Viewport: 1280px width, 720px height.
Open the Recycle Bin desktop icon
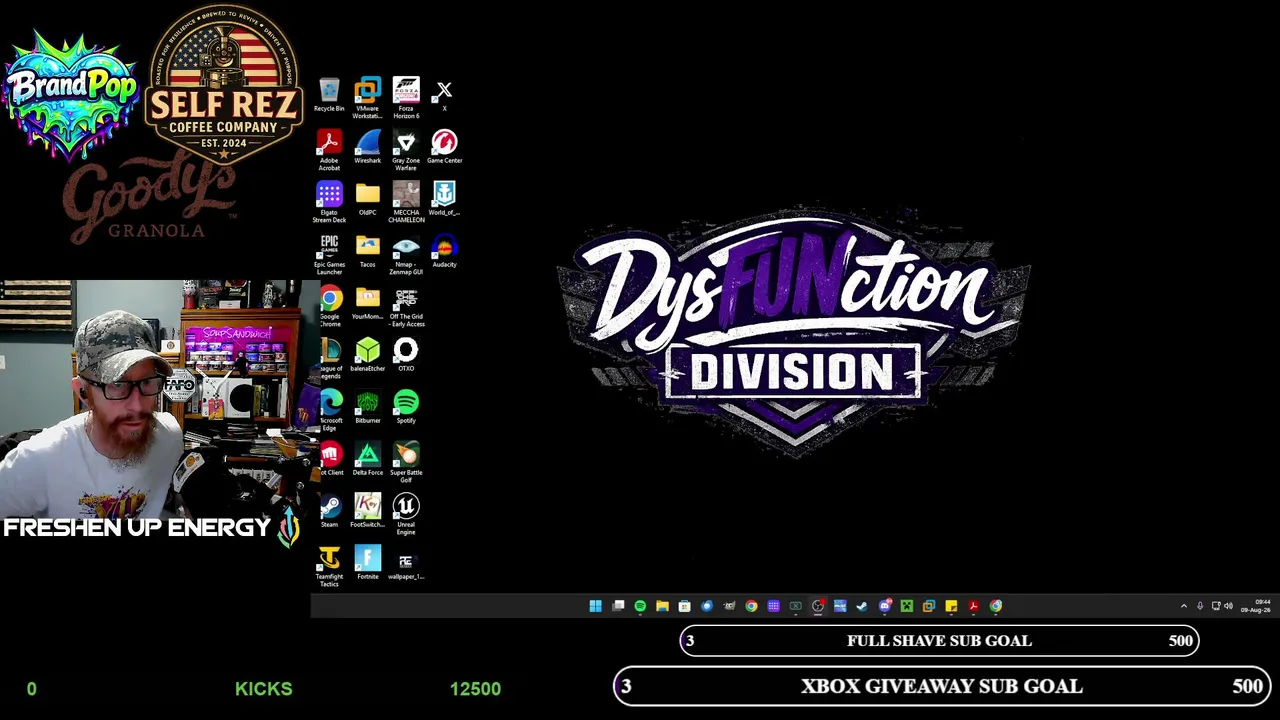[x=329, y=95]
